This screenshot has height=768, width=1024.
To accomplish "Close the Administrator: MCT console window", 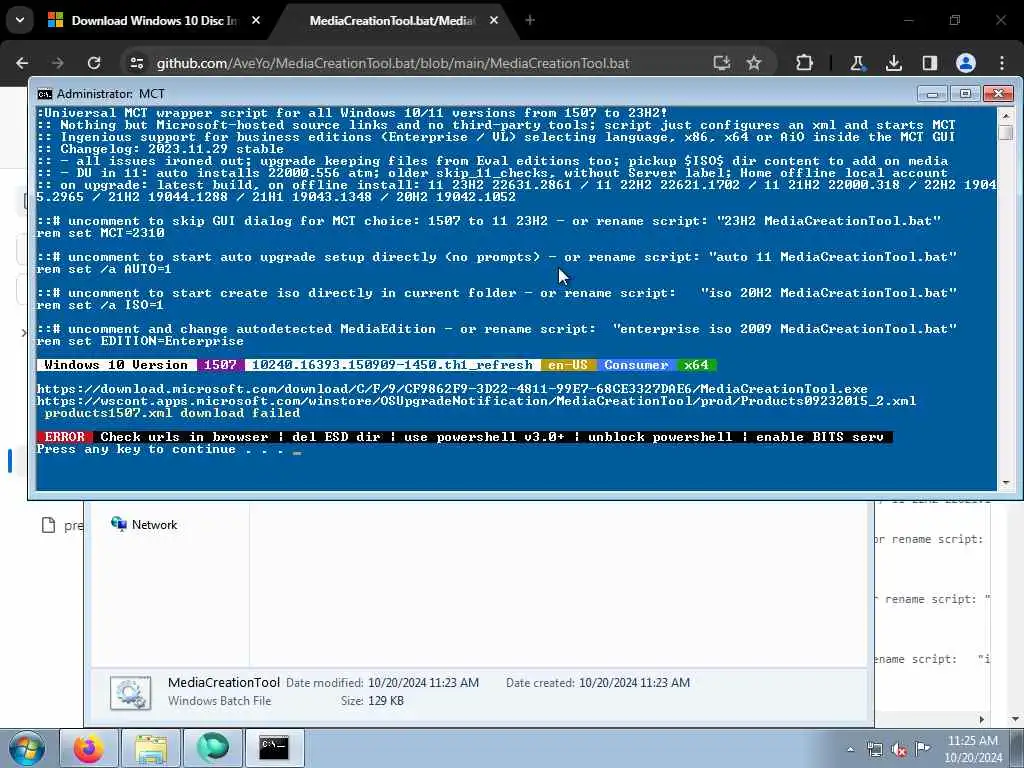I will [x=998, y=94].
